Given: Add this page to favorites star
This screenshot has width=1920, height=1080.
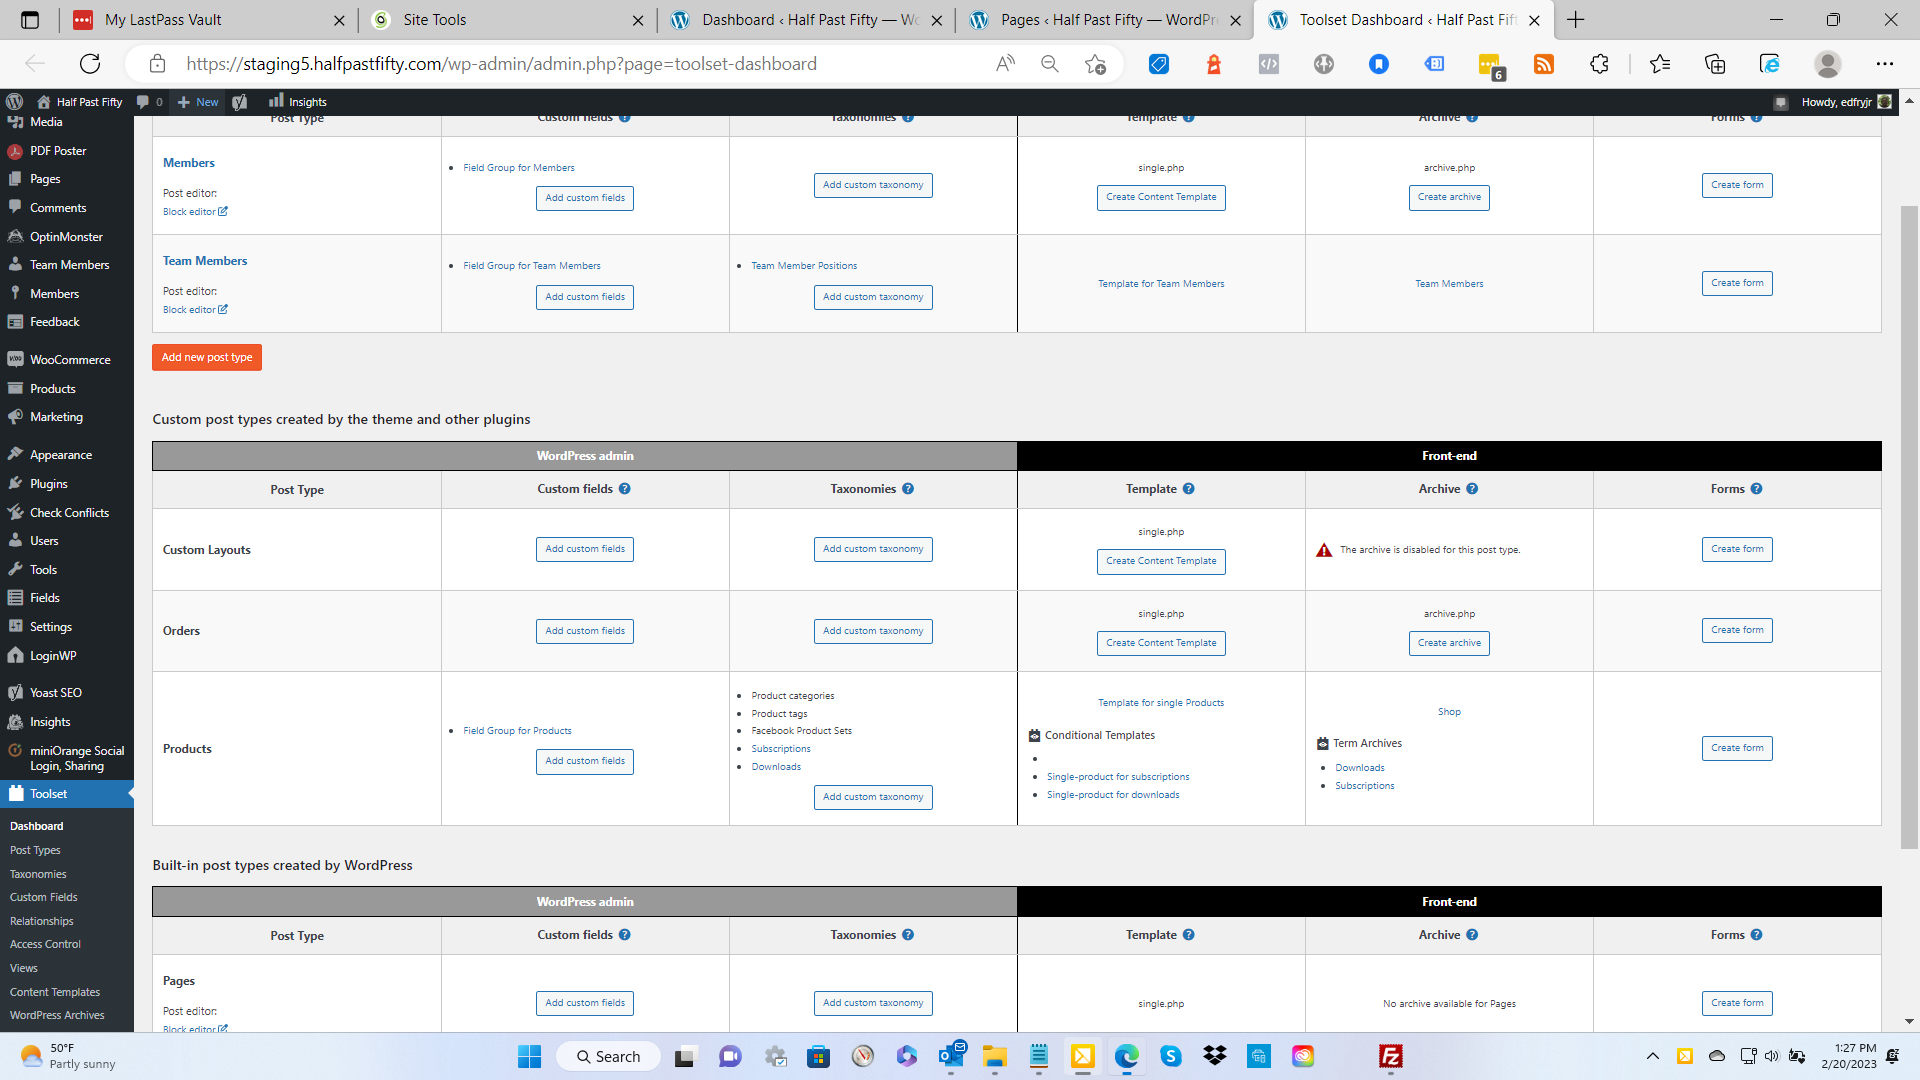Looking at the screenshot, I should click(1095, 64).
